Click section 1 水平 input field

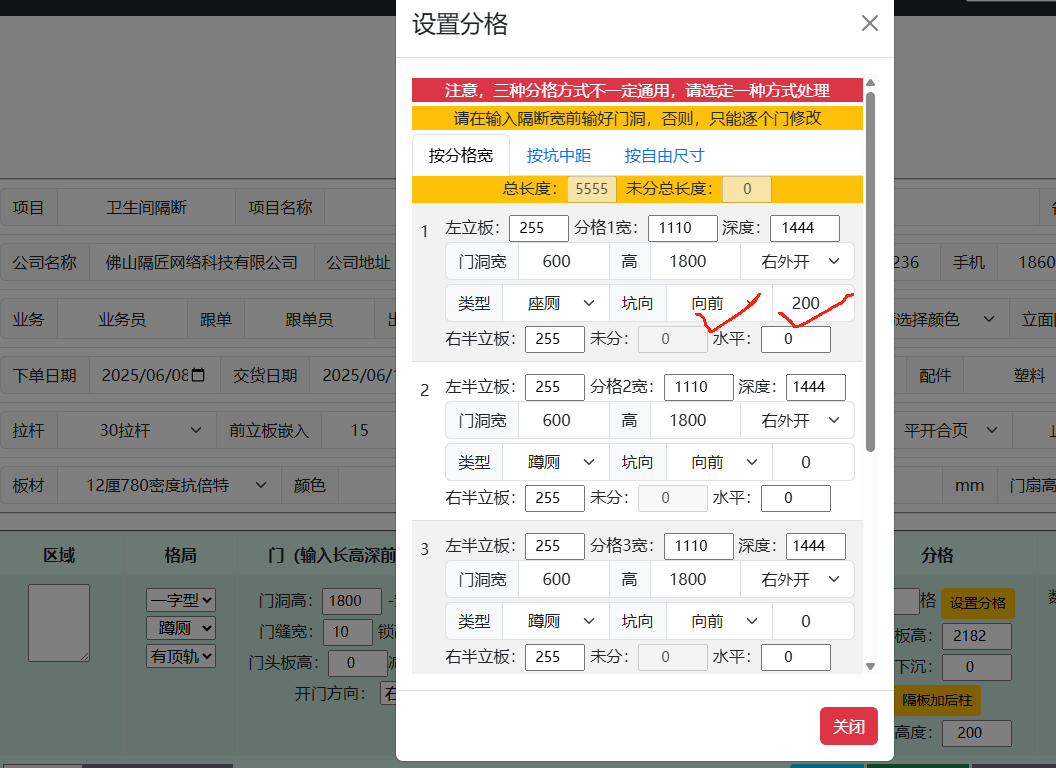coord(795,339)
